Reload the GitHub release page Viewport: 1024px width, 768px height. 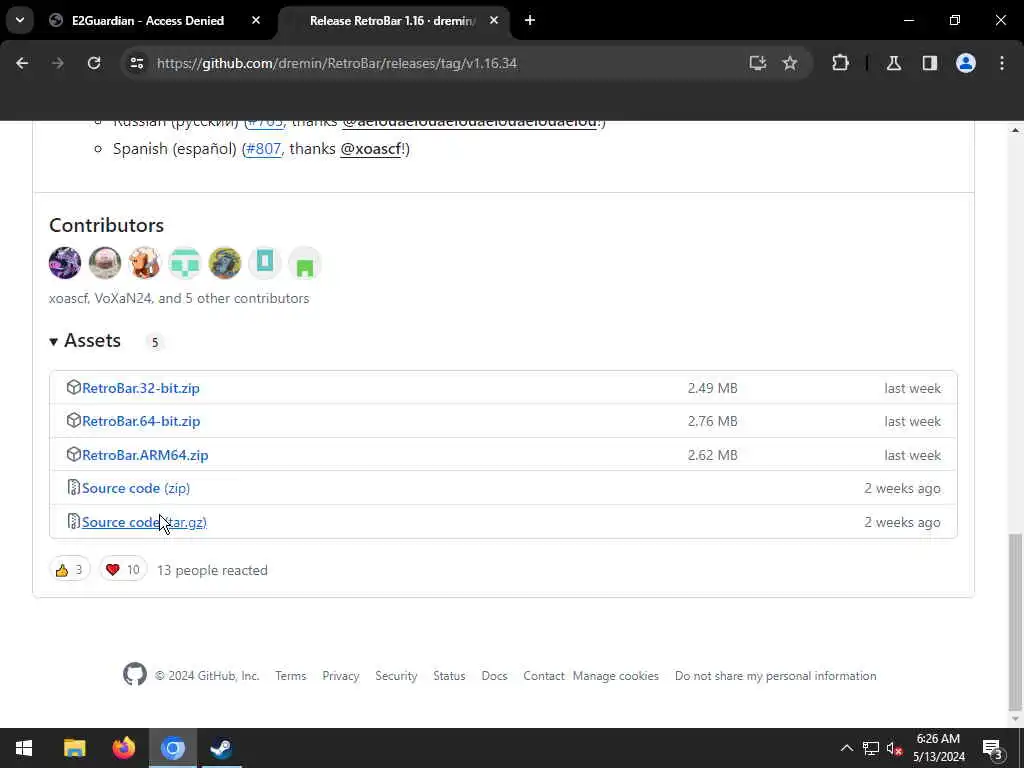click(94, 63)
